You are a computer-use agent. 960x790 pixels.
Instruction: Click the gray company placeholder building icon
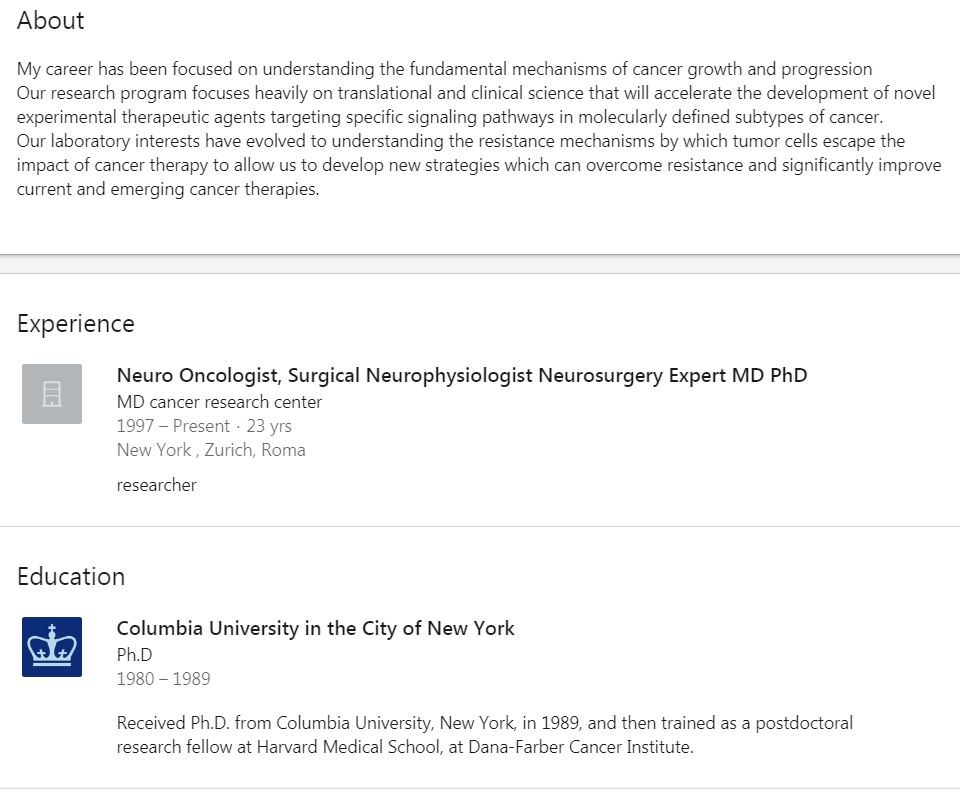tap(52, 394)
